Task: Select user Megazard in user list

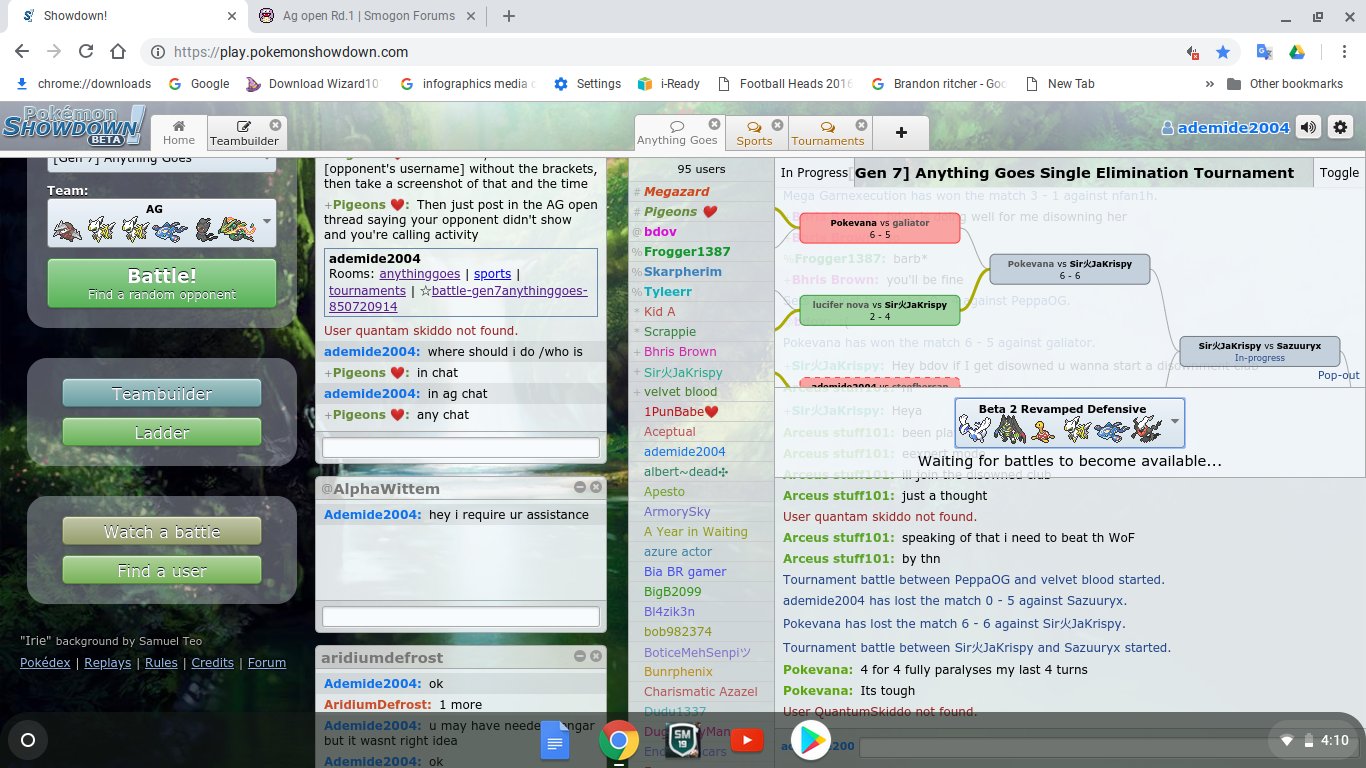Action: 701,192
